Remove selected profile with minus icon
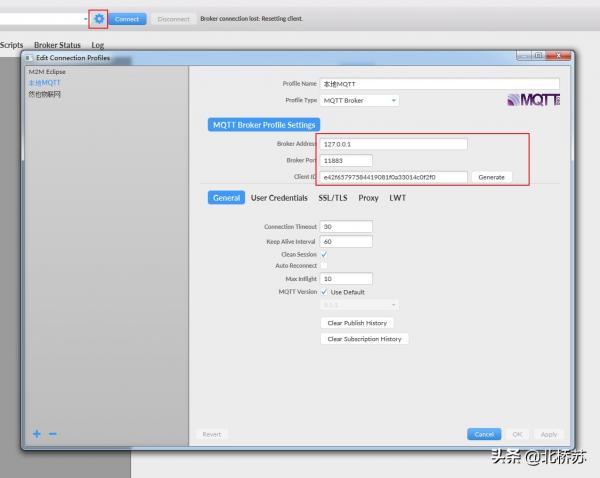 [53, 434]
